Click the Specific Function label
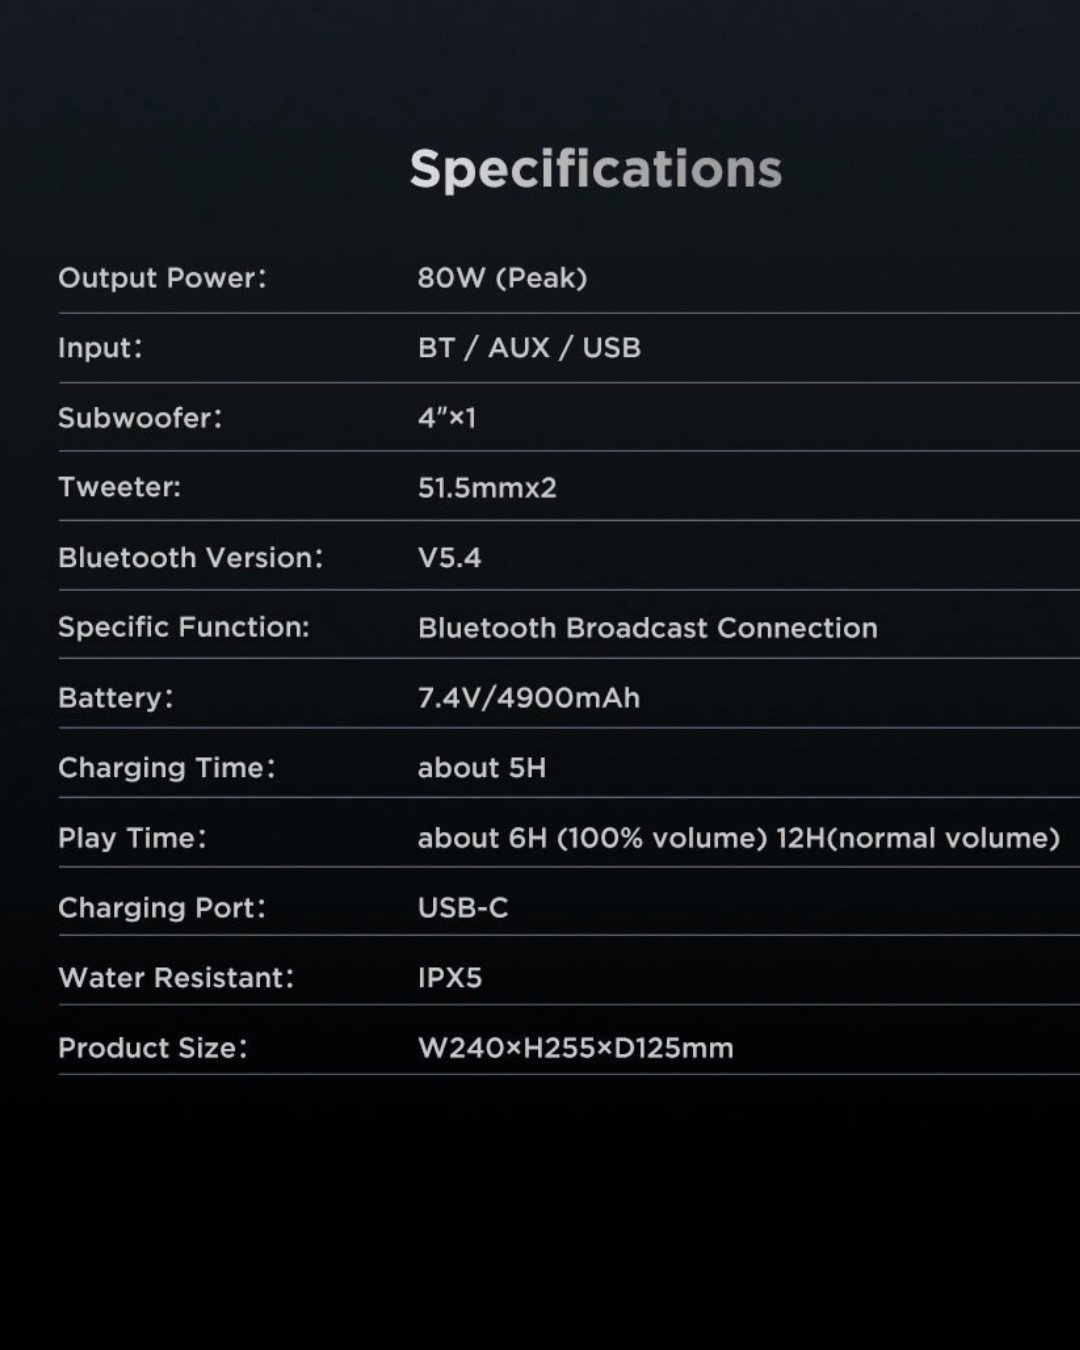The image size is (1080, 1350). pos(184,627)
